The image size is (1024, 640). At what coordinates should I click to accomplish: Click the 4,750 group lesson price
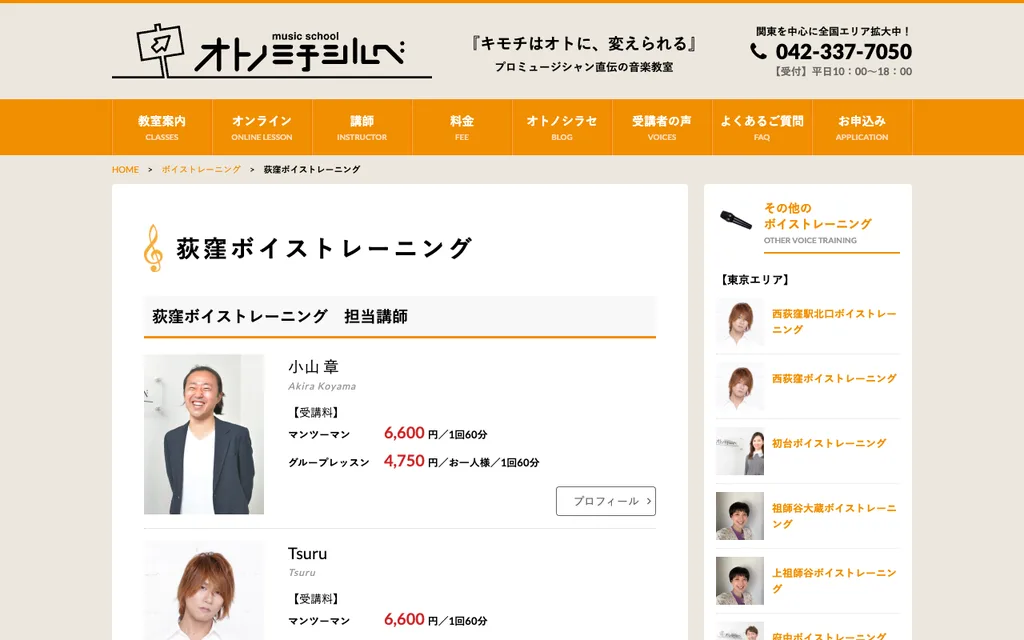(x=404, y=461)
